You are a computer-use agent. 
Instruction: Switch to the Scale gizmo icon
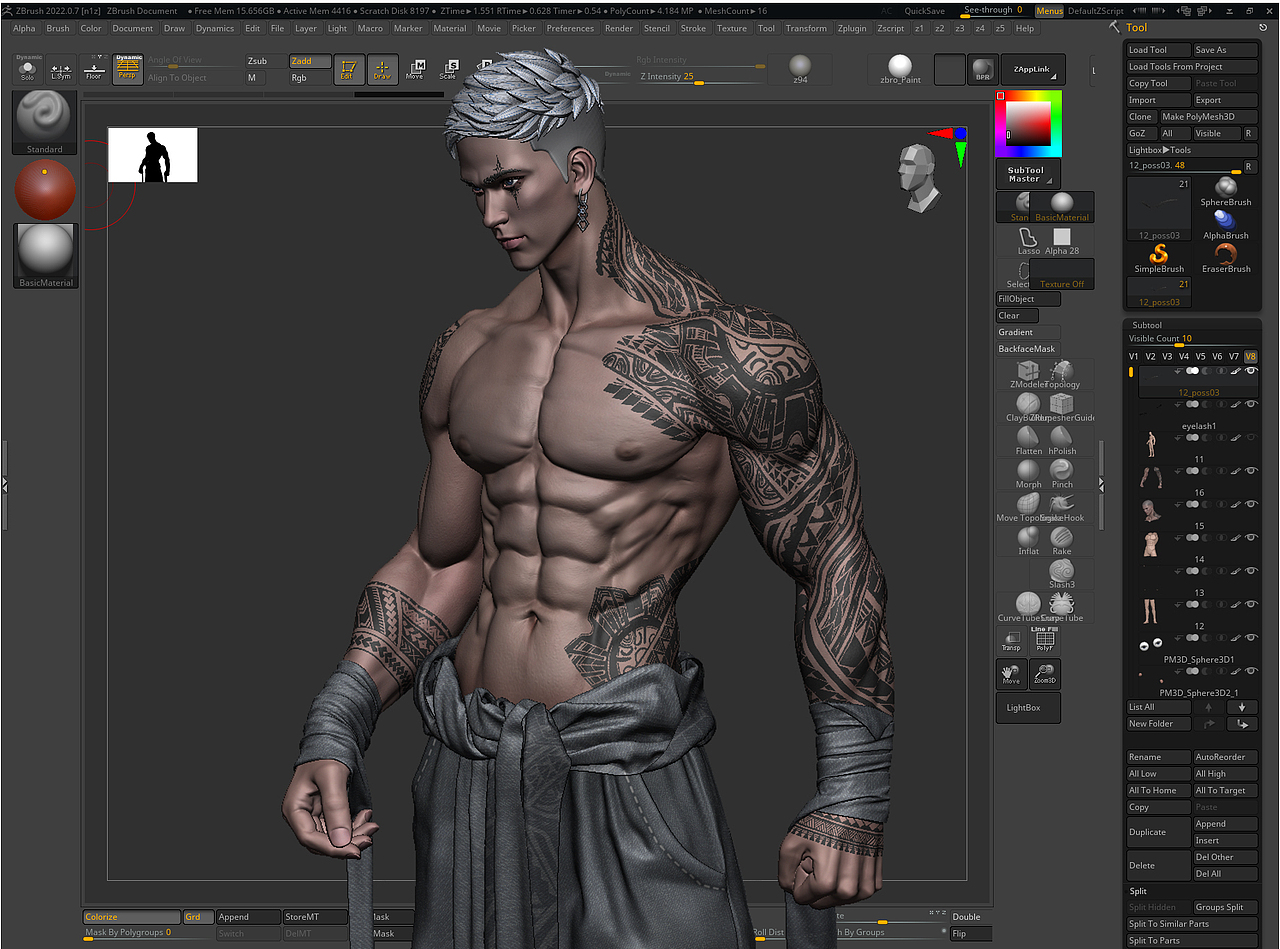click(448, 69)
